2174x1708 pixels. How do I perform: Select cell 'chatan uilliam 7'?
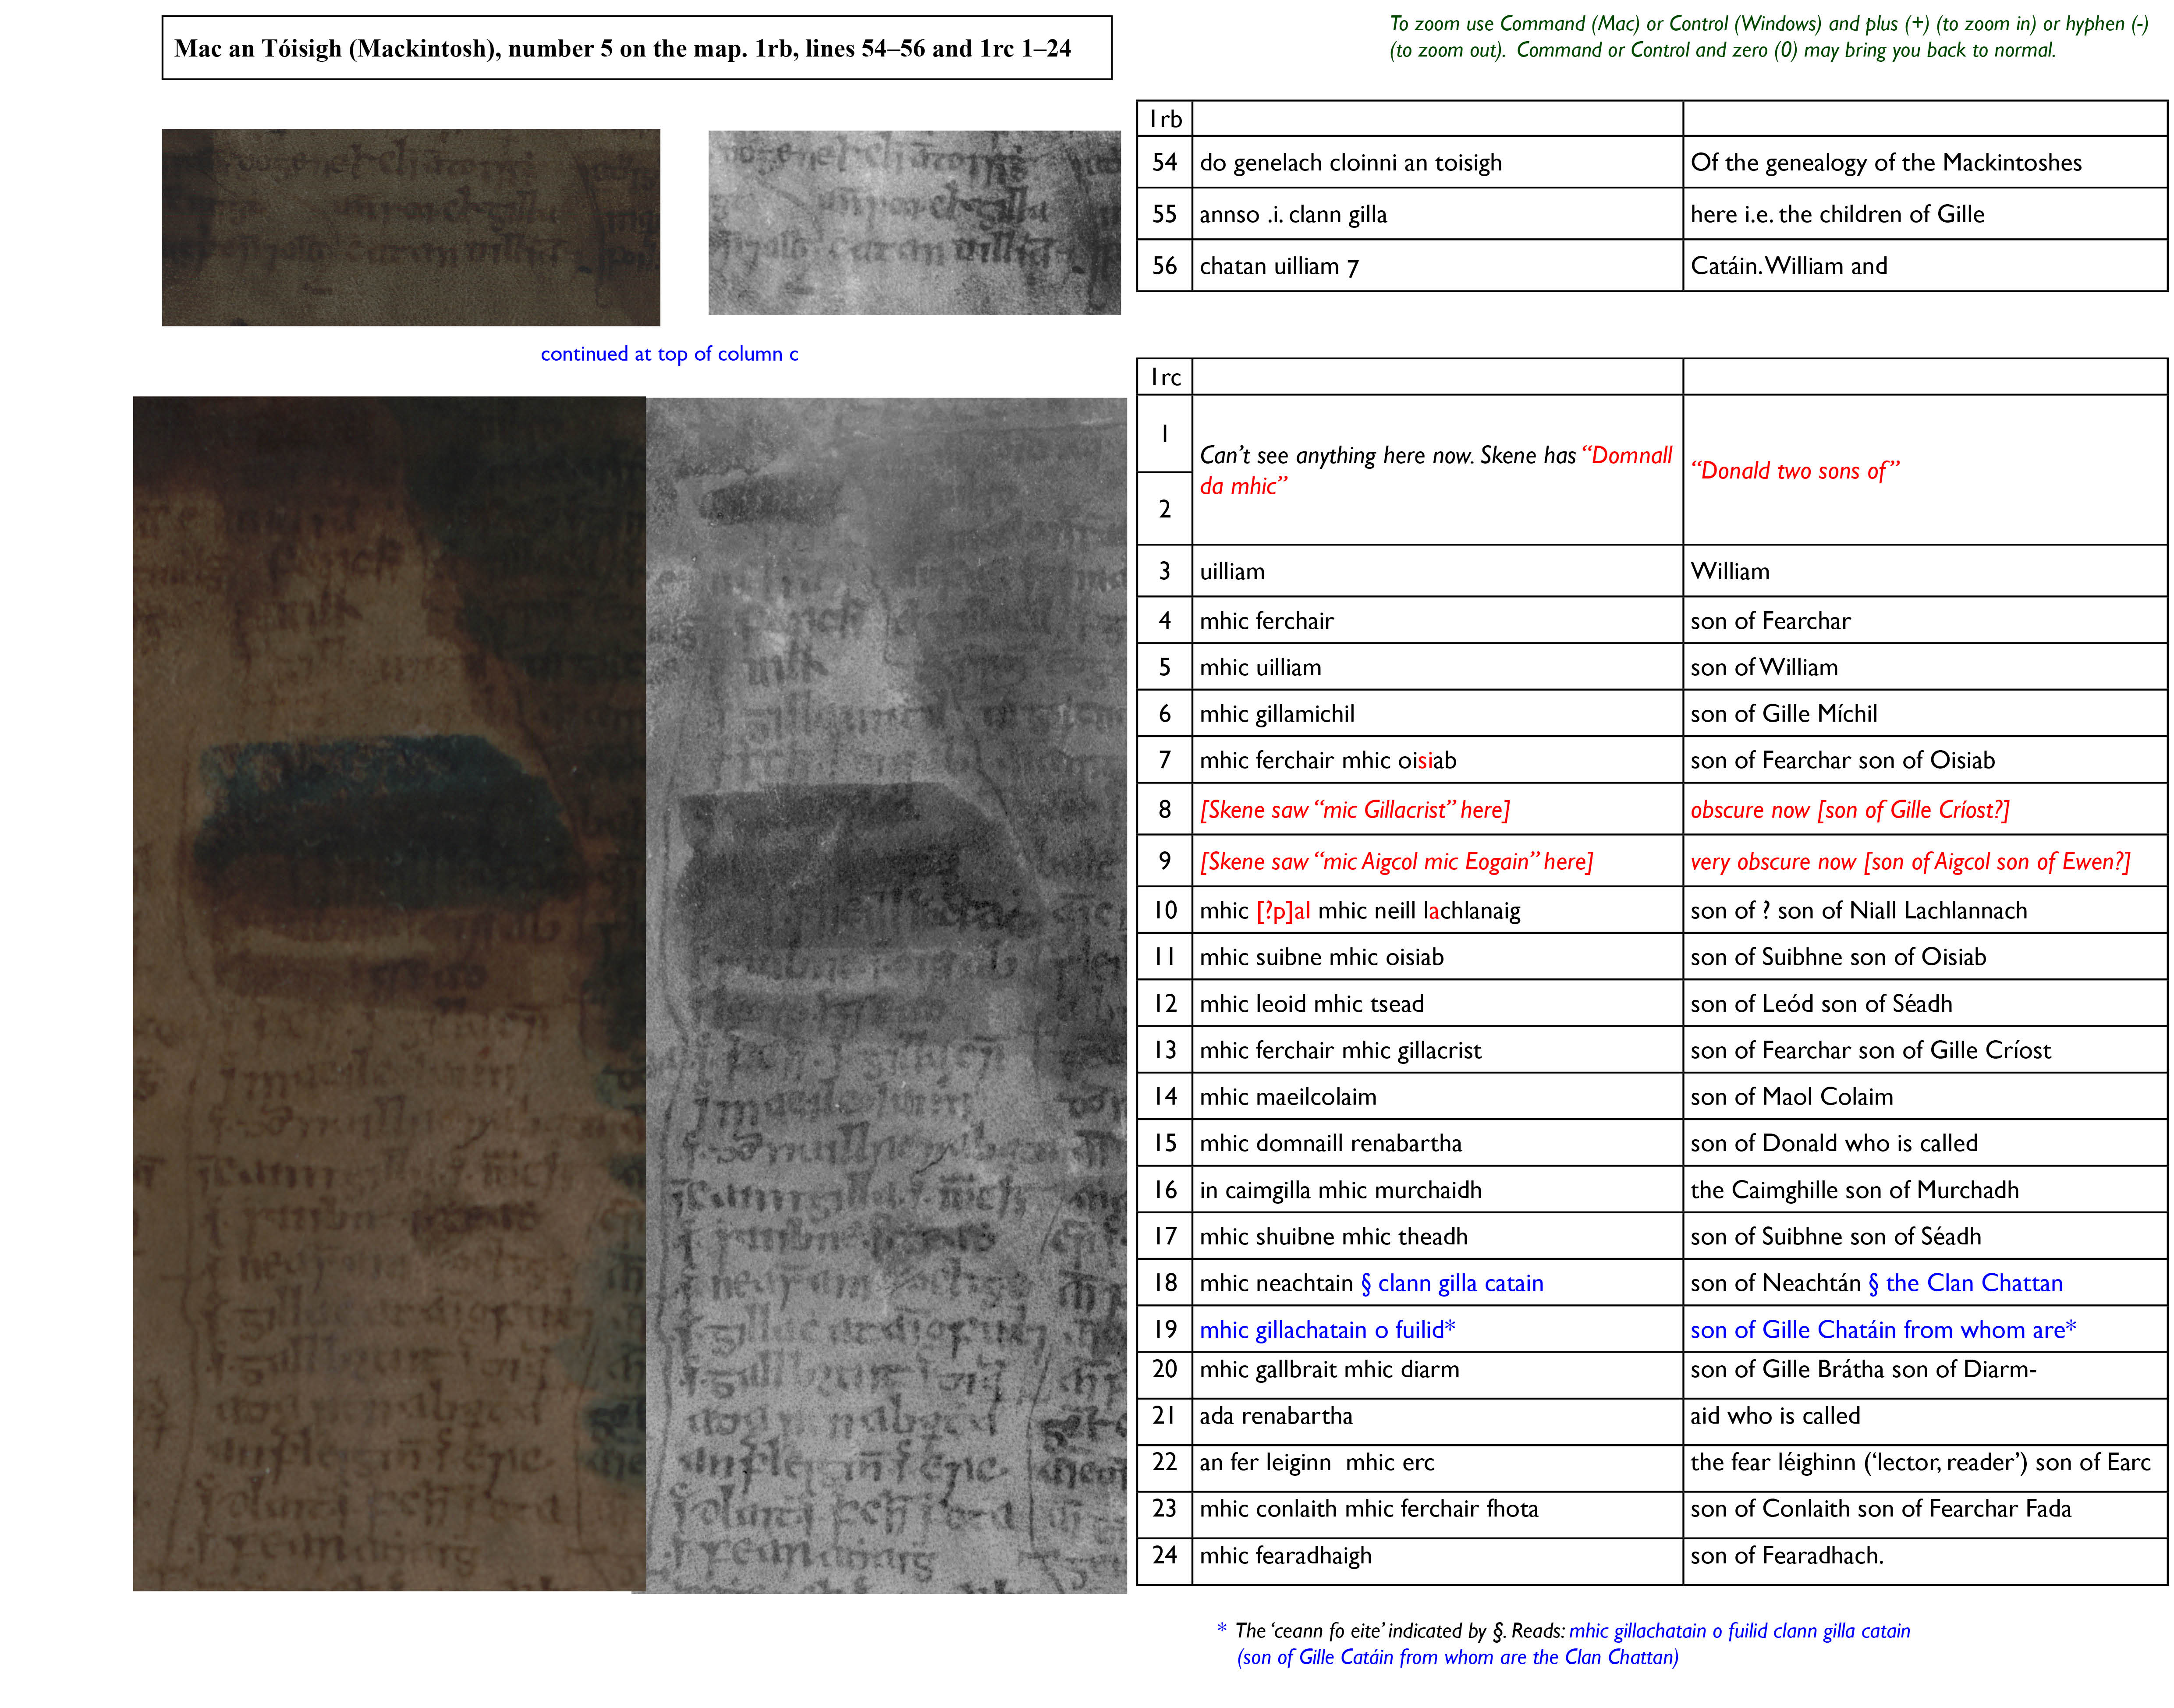click(x=1437, y=266)
